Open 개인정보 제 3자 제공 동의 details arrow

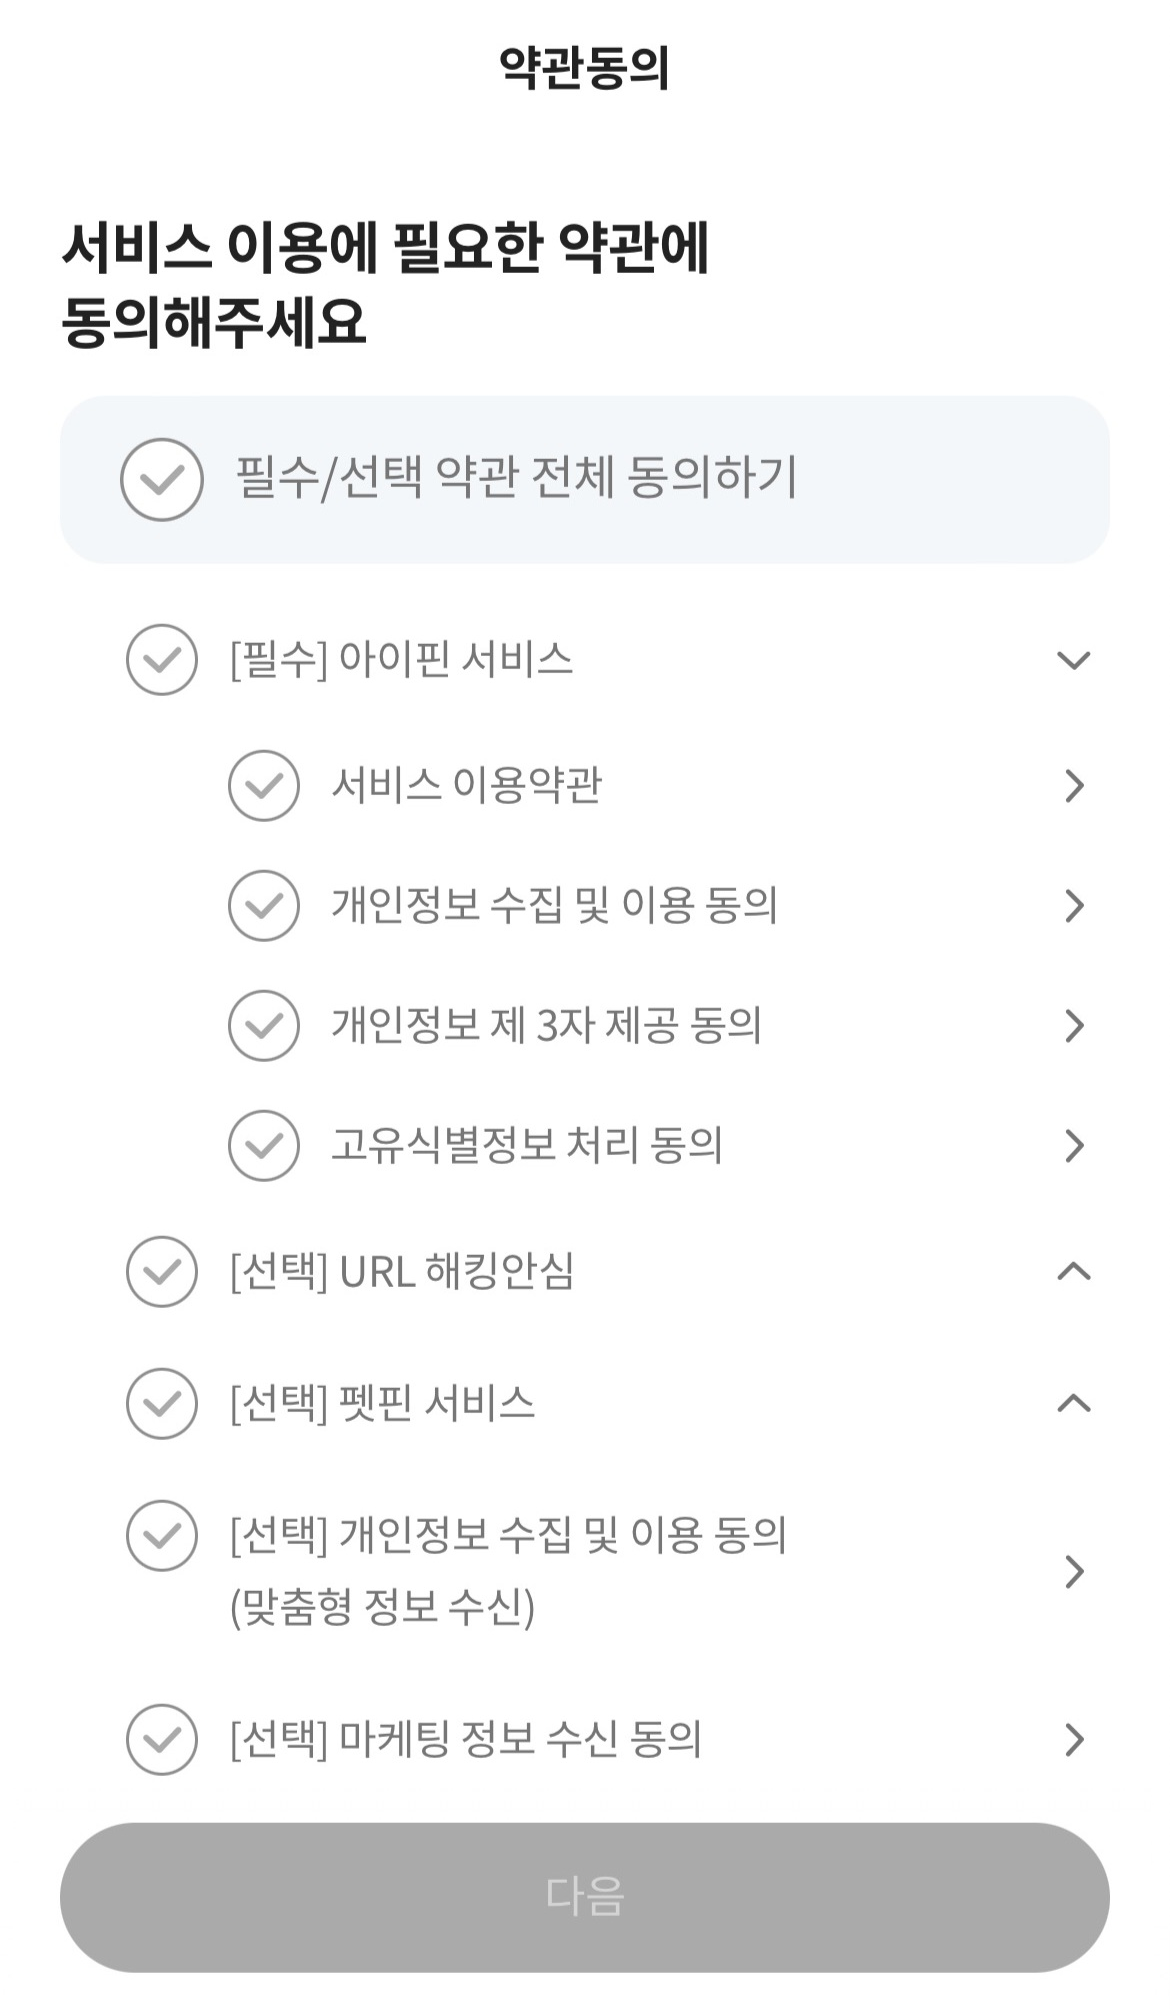(x=1075, y=1026)
